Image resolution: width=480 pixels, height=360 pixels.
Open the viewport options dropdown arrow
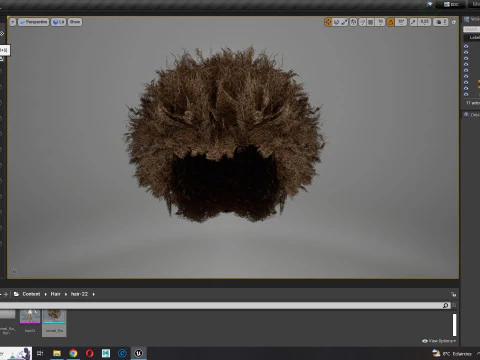coord(13,22)
